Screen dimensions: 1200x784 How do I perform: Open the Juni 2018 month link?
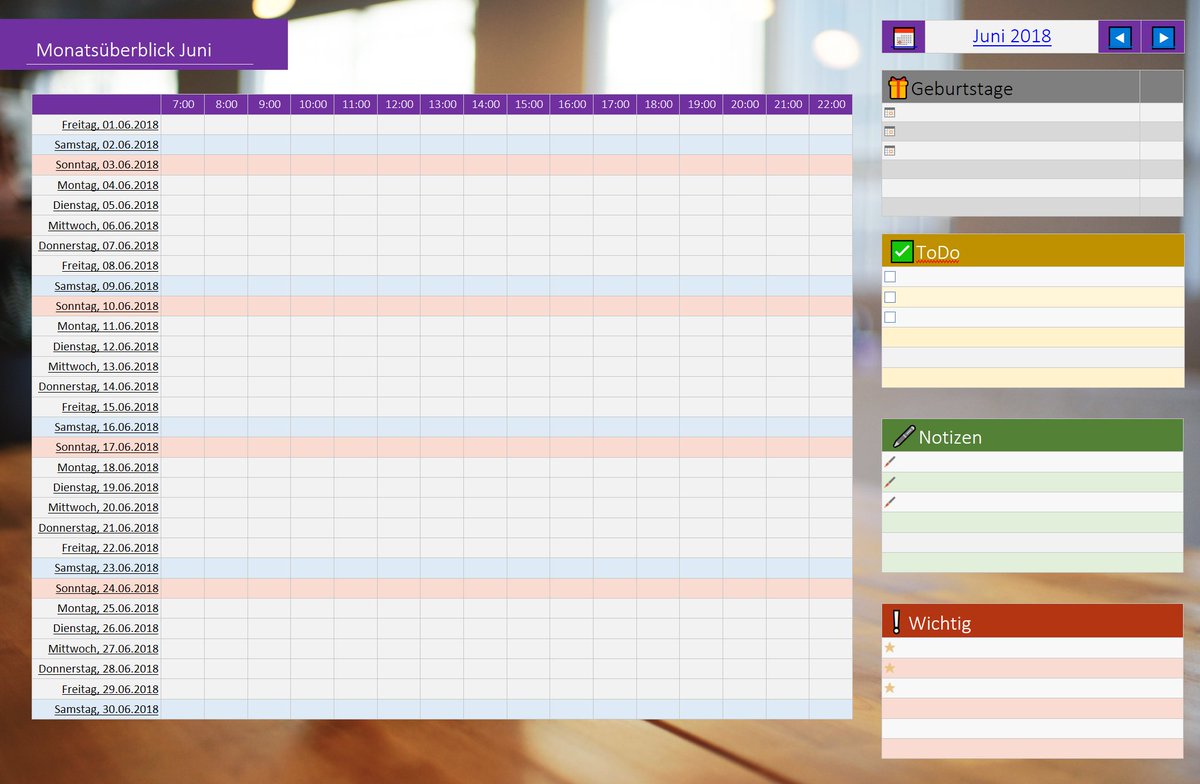coord(1012,36)
